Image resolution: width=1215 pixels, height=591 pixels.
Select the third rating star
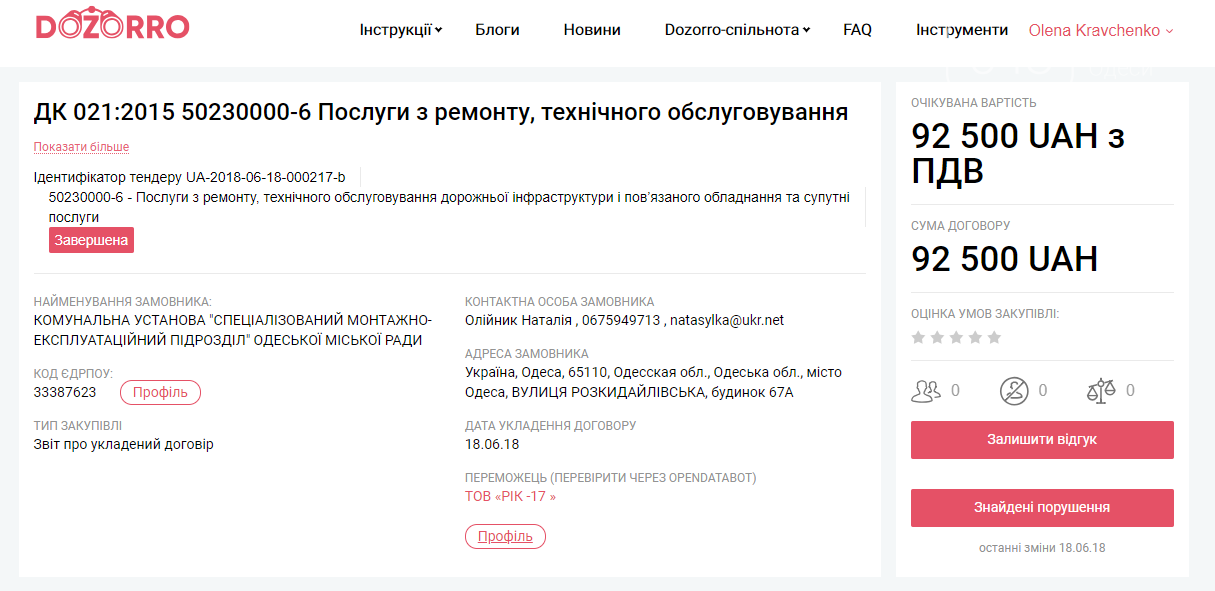(956, 338)
